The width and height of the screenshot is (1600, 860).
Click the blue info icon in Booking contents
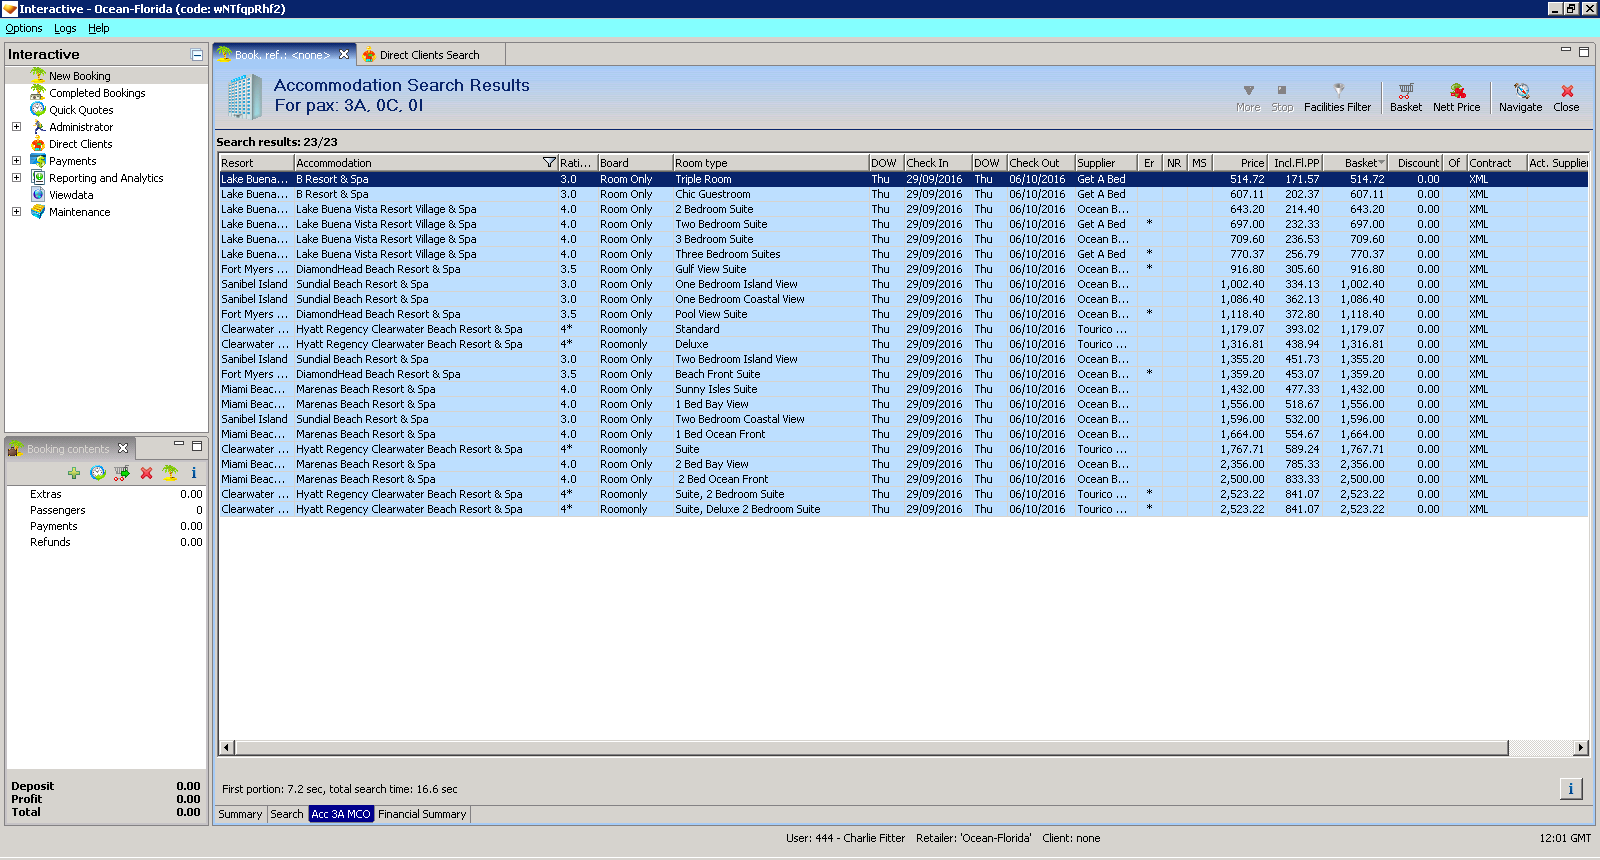194,473
